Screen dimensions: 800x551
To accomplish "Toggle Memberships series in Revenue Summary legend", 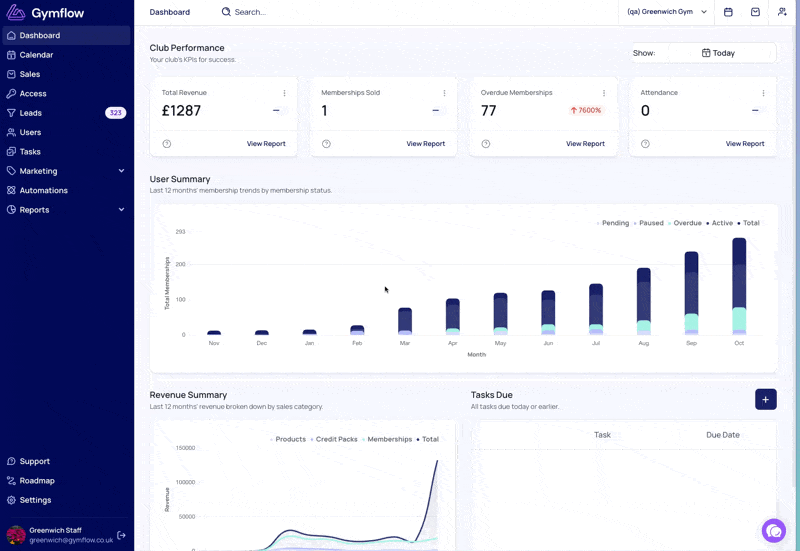I will (387, 439).
